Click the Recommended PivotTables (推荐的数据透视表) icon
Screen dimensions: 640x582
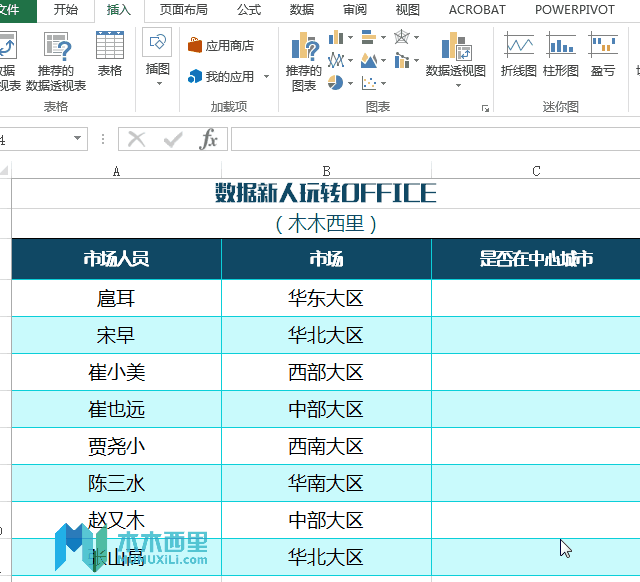click(56, 58)
